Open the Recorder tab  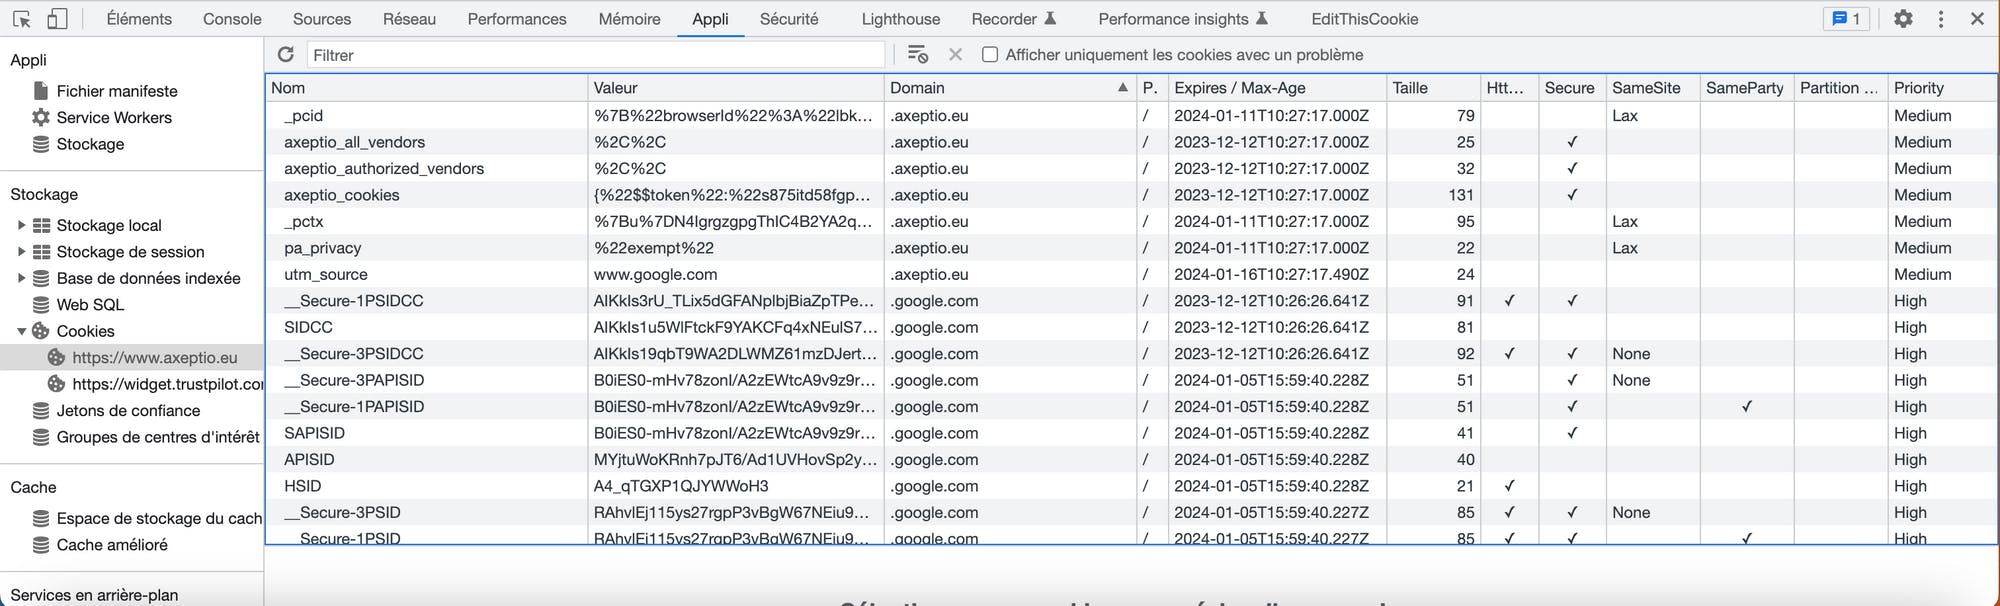click(1014, 19)
